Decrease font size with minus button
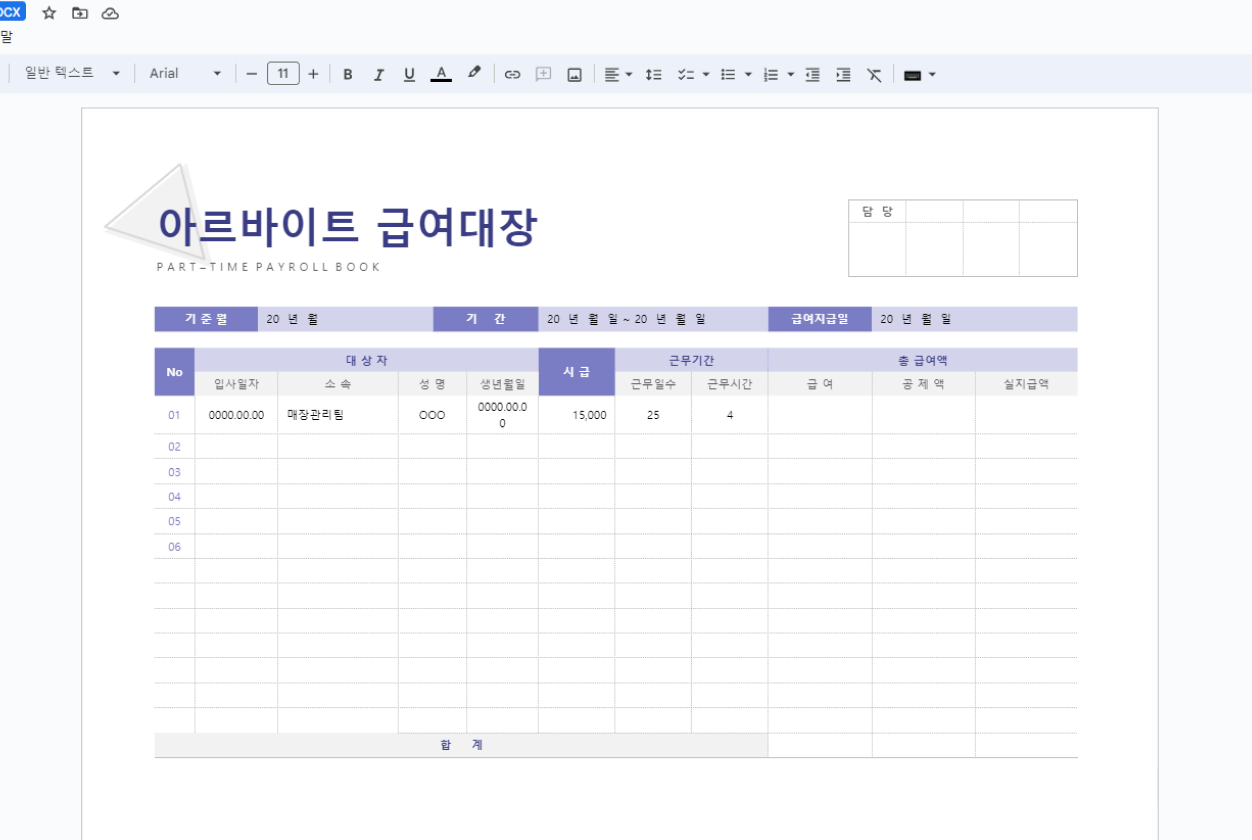Screen dimensions: 1252x840 pyautogui.click(x=251, y=74)
